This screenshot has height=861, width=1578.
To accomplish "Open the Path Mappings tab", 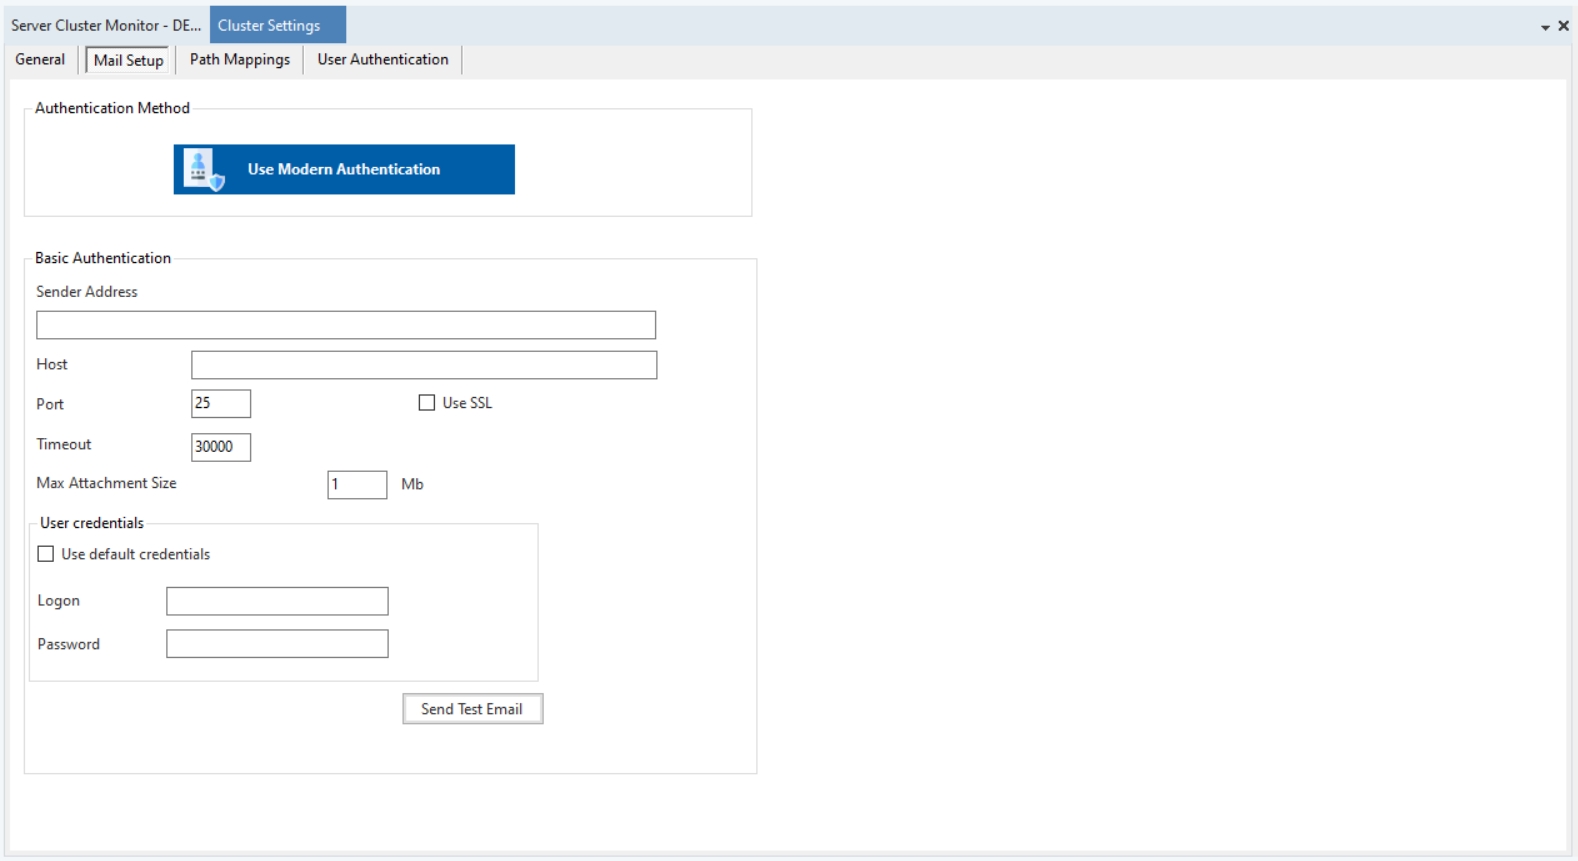I will (240, 60).
